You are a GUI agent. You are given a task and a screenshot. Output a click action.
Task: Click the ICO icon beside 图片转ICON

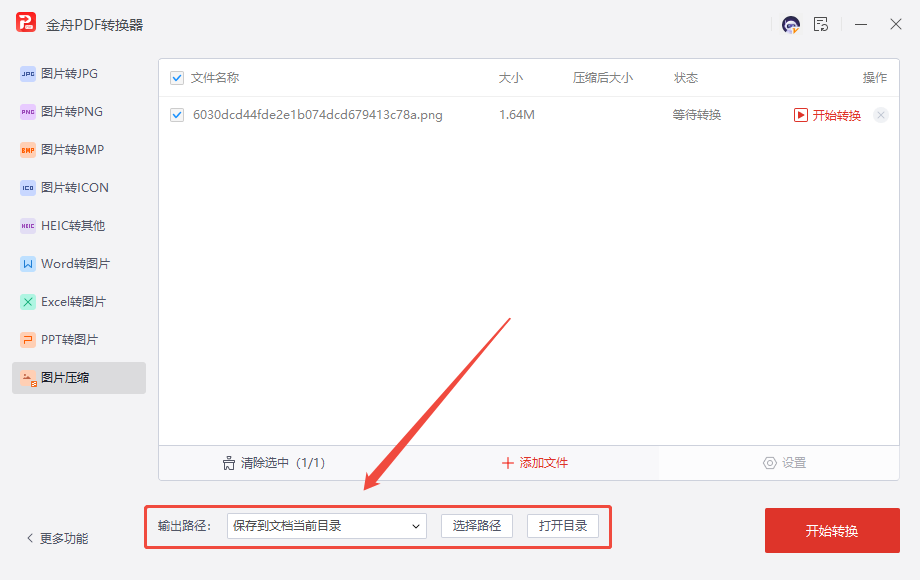point(28,188)
